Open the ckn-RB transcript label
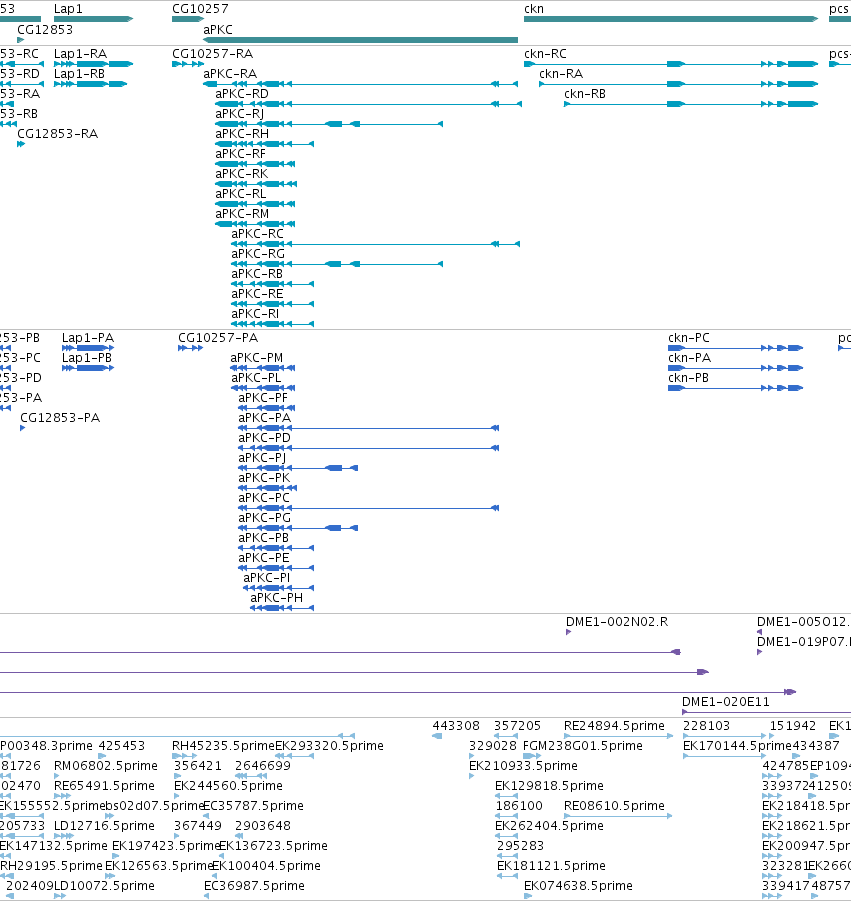The width and height of the screenshot is (851, 901). (x=585, y=94)
